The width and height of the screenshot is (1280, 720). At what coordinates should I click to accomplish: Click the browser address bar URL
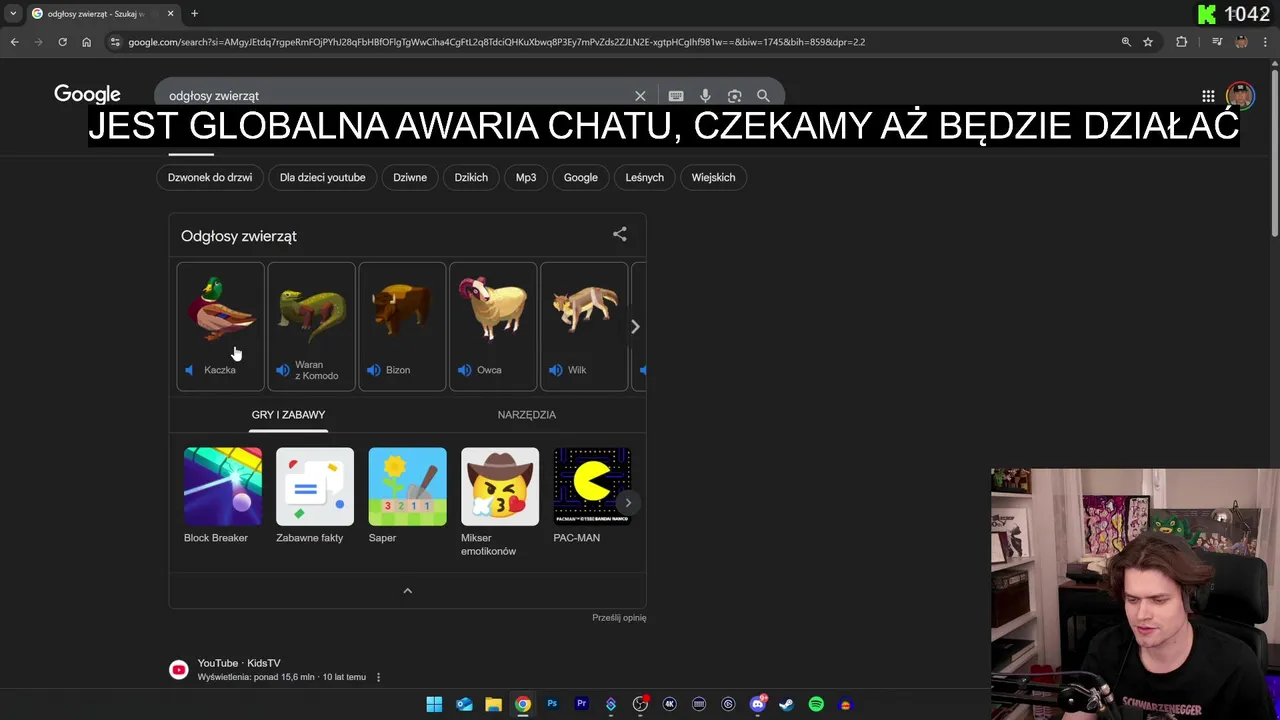pyautogui.click(x=497, y=42)
